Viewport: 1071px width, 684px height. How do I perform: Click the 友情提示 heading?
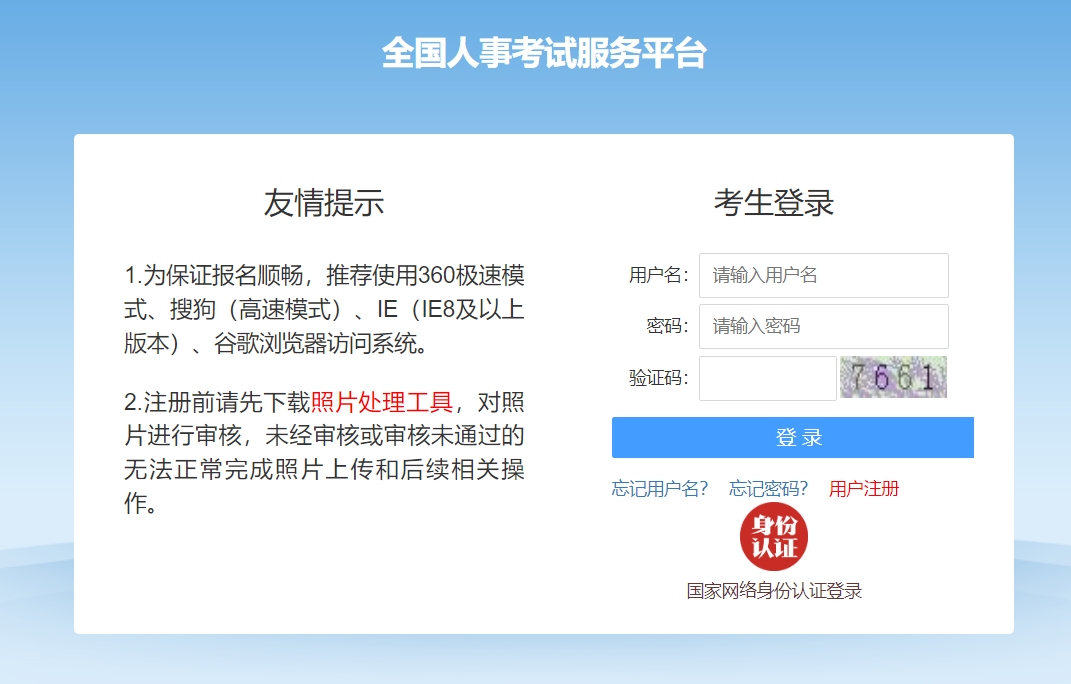tap(324, 203)
